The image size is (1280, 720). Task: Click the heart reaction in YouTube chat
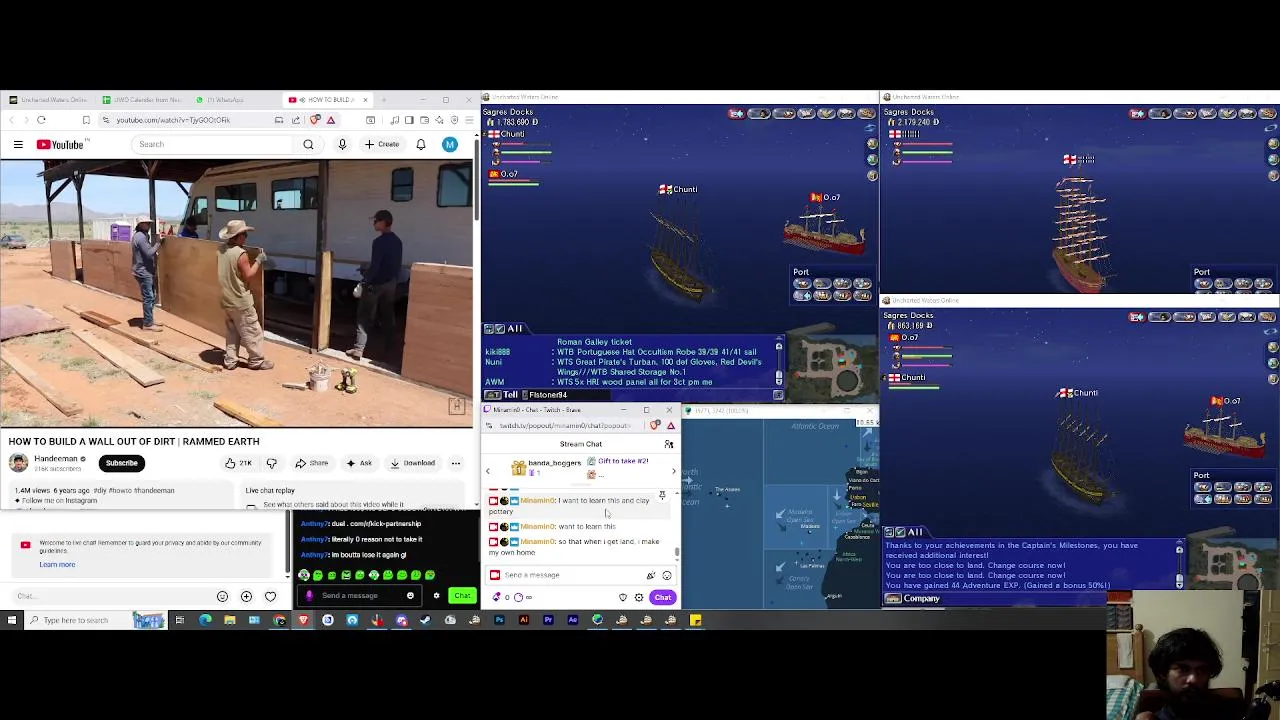pos(270,596)
